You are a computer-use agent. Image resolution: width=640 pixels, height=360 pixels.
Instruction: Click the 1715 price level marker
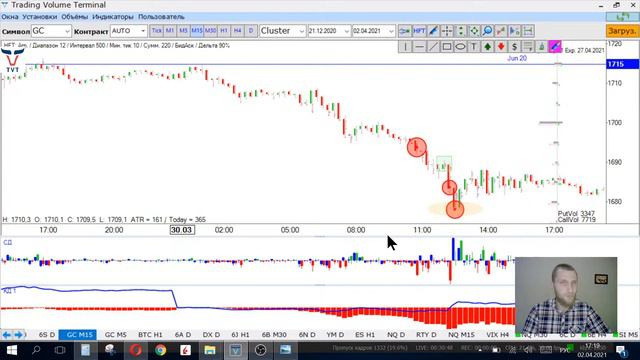point(622,64)
